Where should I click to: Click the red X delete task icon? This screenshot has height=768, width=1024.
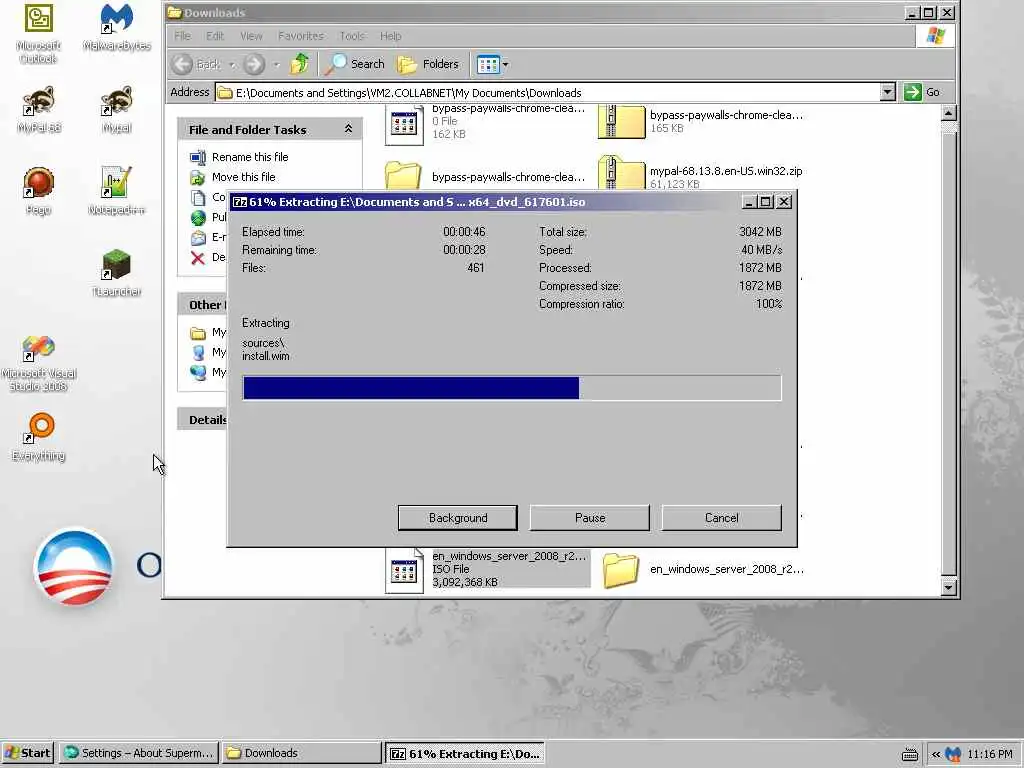click(x=198, y=258)
